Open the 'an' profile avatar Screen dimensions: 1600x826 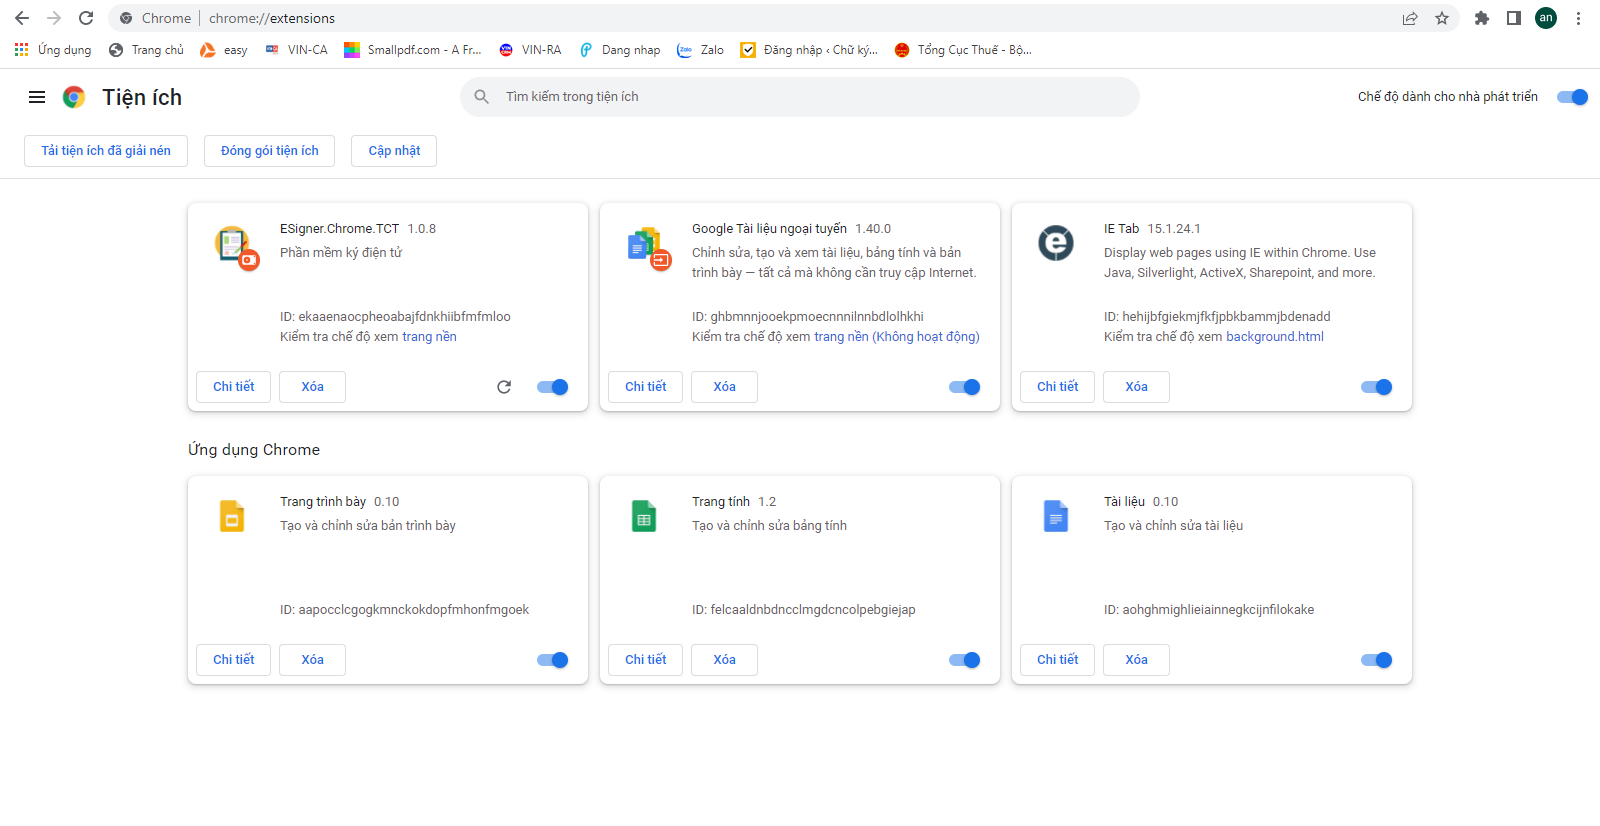point(1546,18)
